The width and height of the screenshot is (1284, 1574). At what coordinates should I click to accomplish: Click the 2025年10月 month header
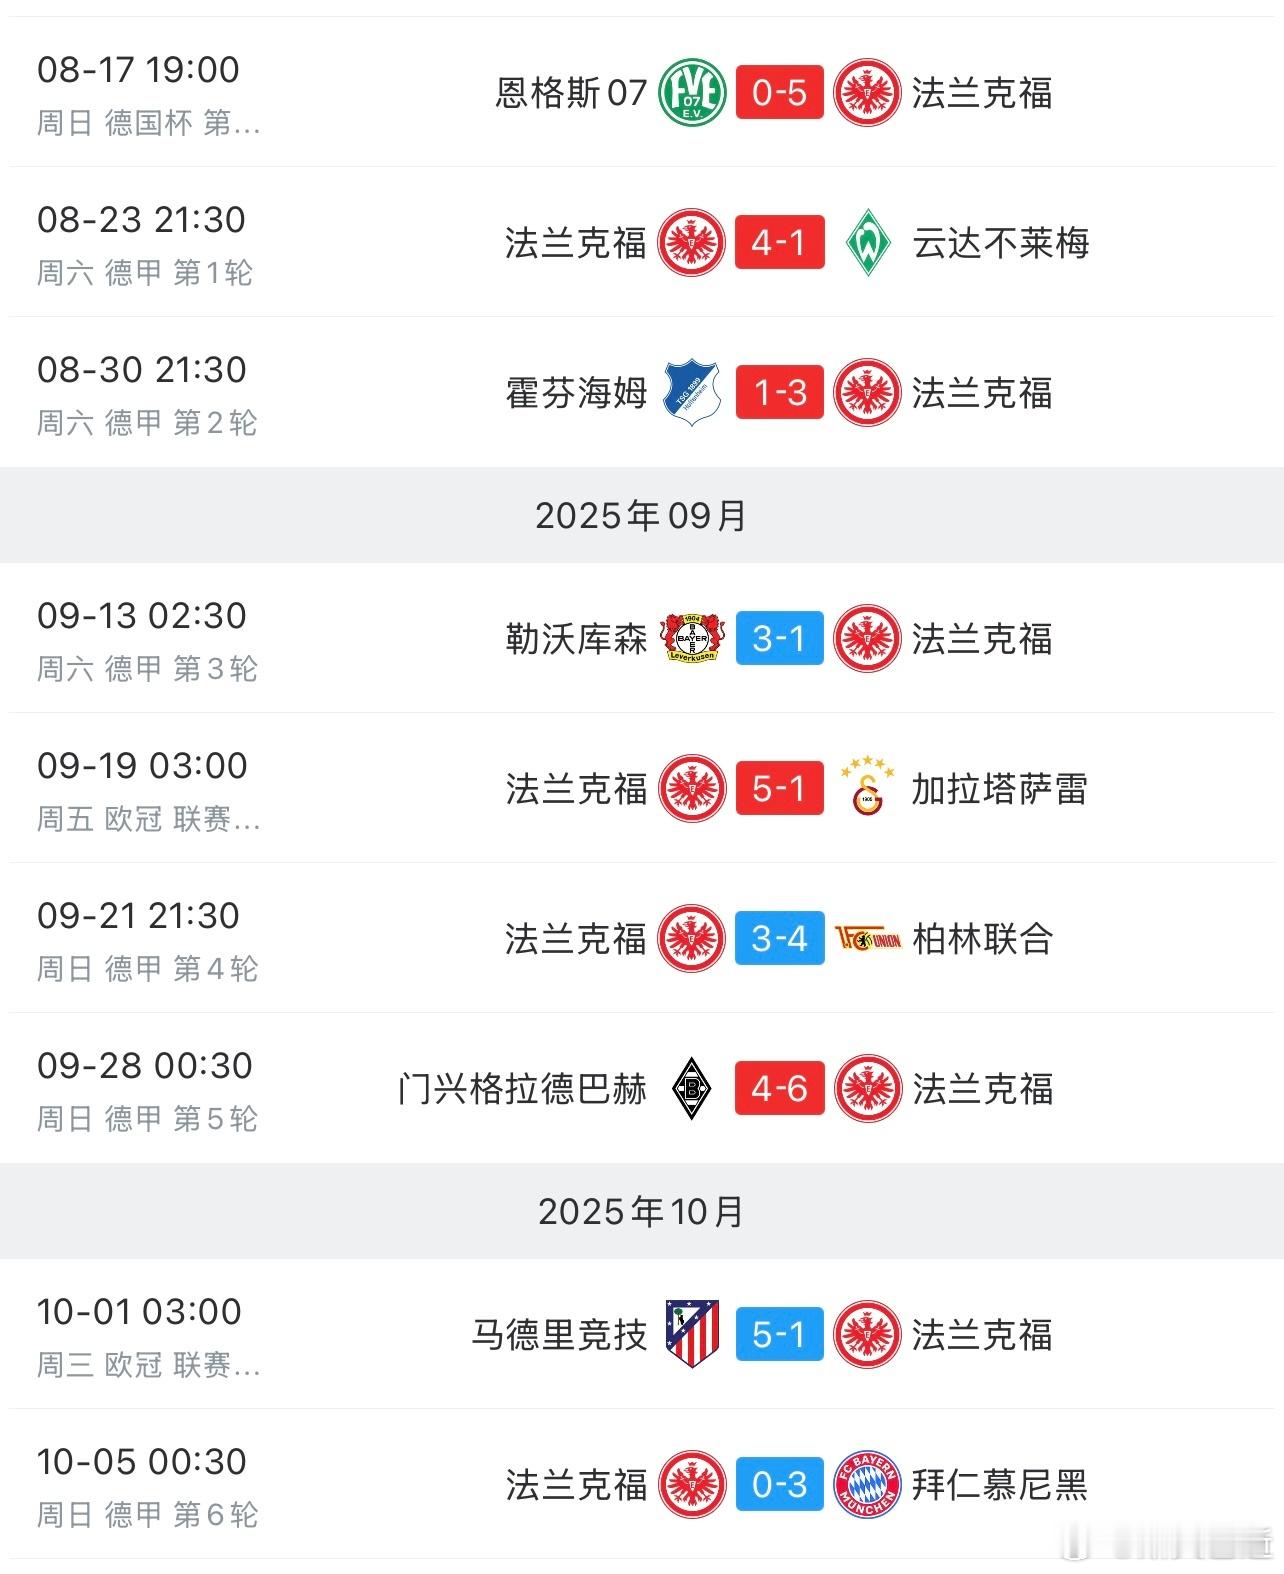tap(641, 1211)
